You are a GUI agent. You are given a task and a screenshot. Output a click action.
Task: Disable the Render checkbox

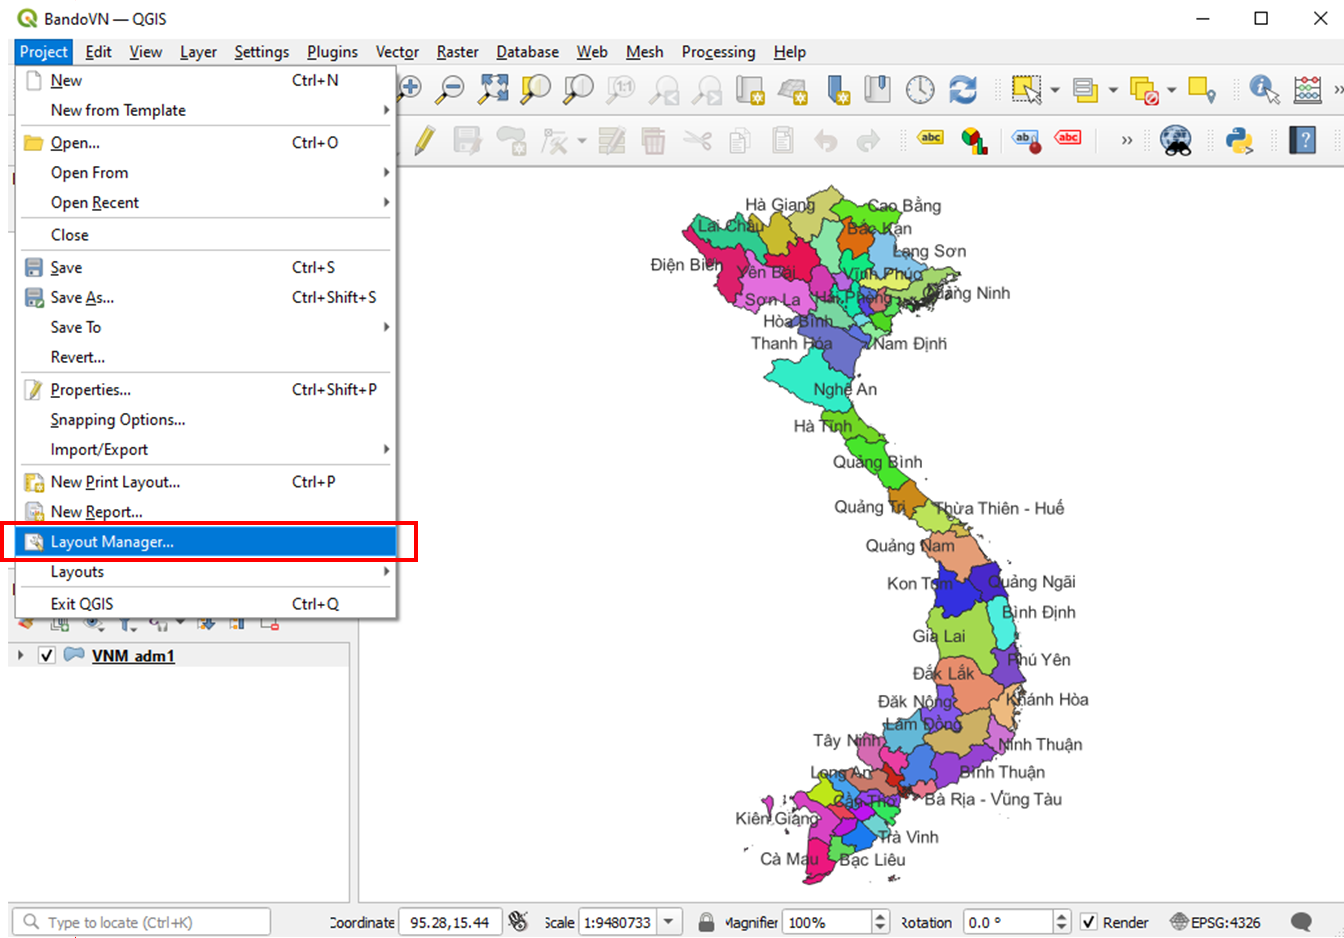coord(1089,922)
